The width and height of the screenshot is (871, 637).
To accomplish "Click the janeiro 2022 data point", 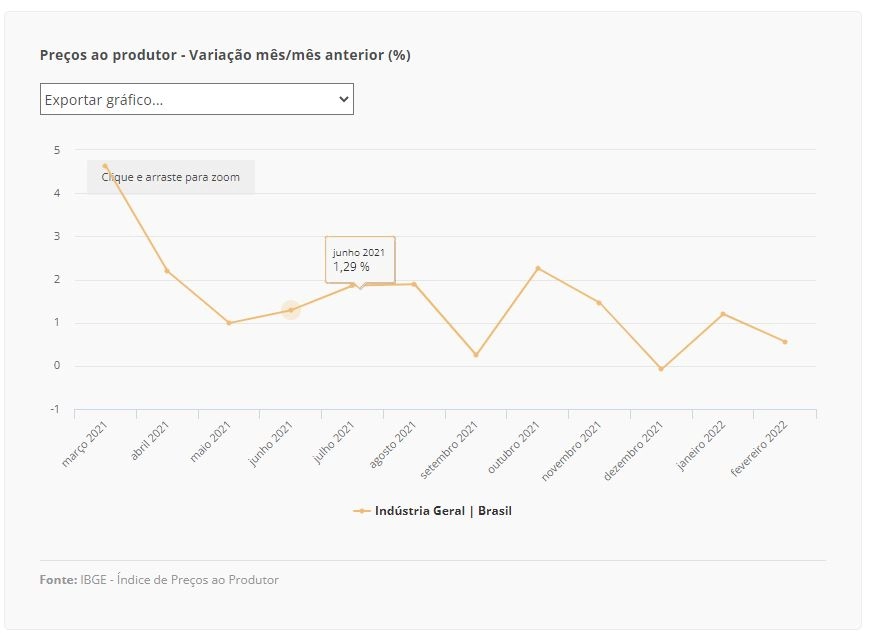I will (723, 314).
